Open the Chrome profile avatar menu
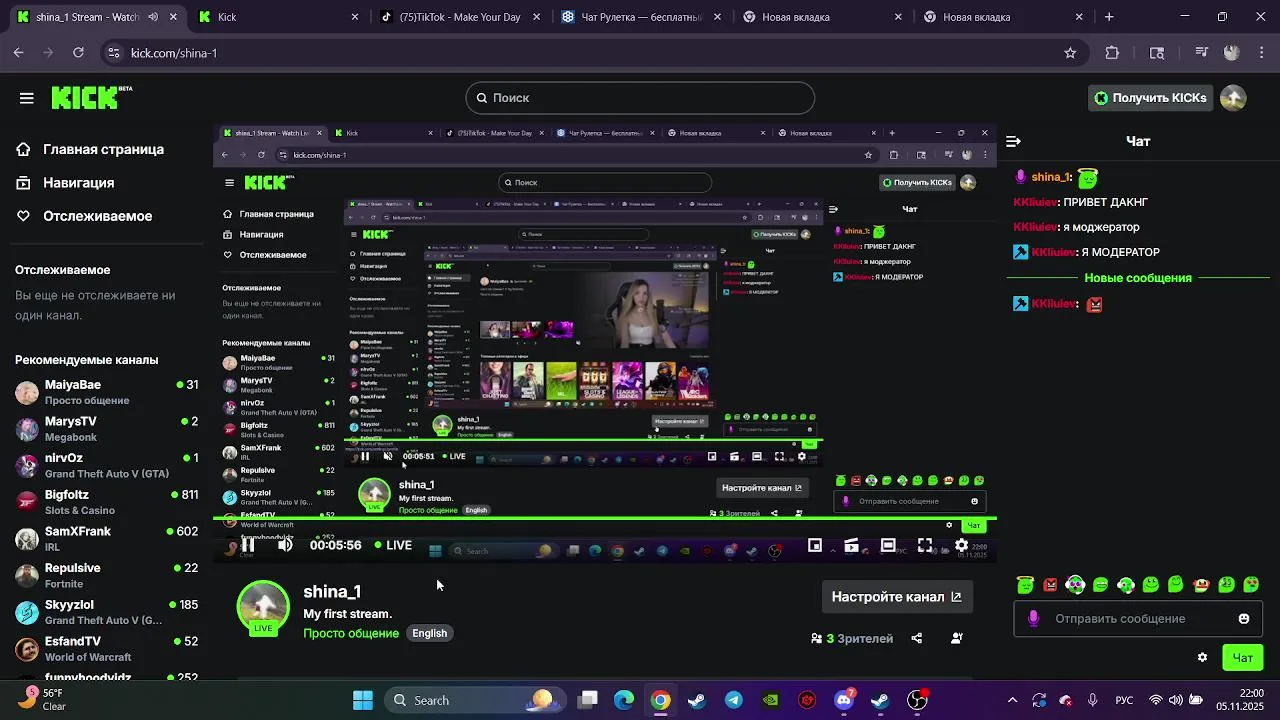 (1232, 53)
